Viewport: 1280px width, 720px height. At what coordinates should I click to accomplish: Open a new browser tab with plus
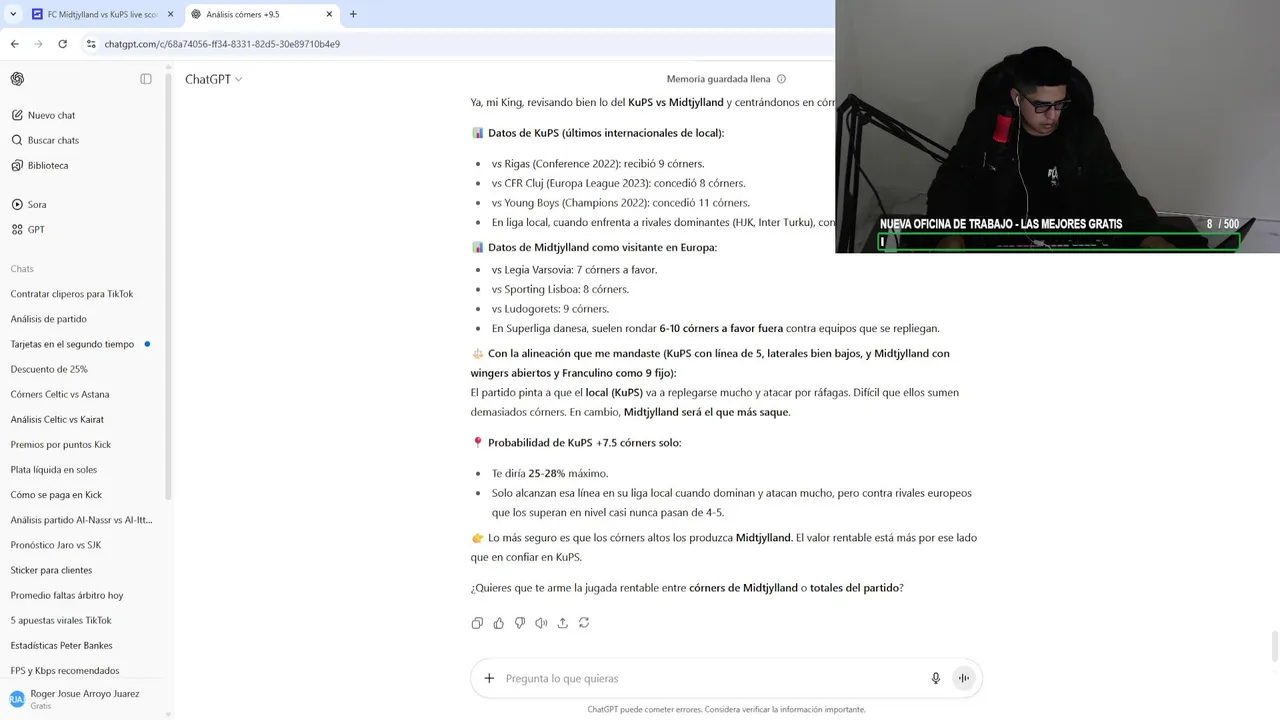click(353, 14)
